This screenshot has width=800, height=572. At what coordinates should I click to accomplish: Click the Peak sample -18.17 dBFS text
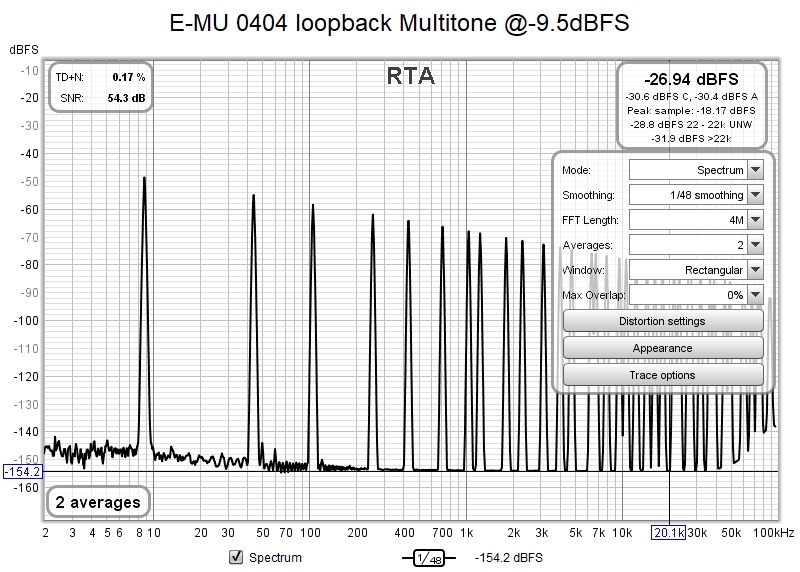pyautogui.click(x=691, y=110)
